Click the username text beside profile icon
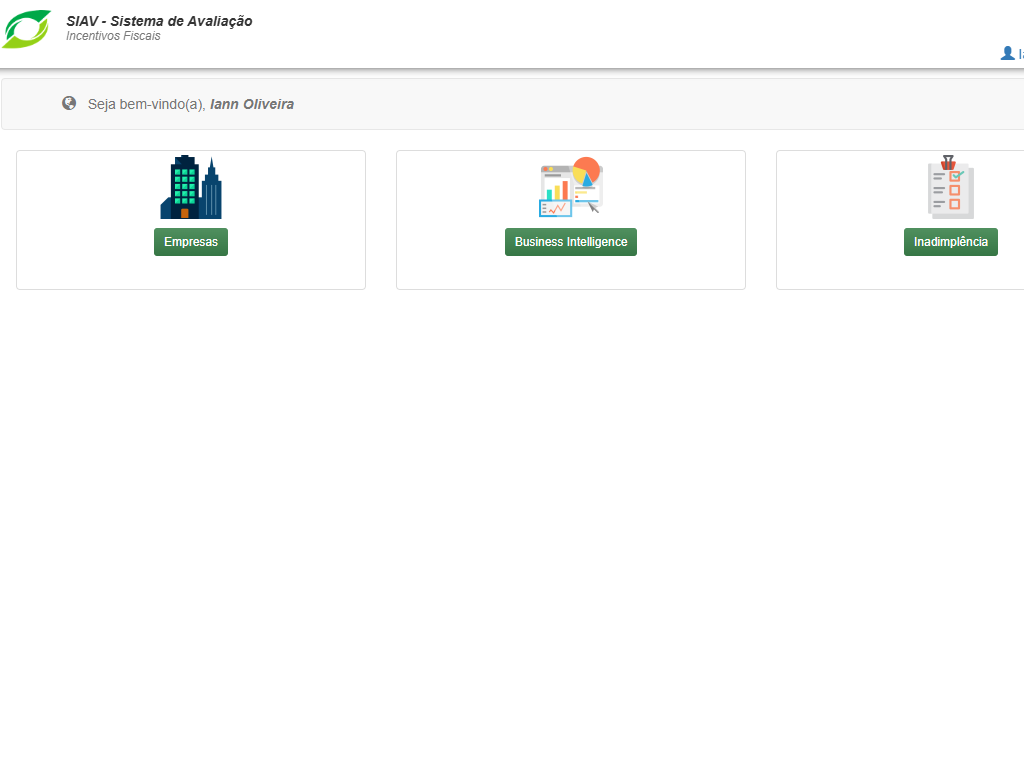The image size is (1024, 768). coord(1020,54)
